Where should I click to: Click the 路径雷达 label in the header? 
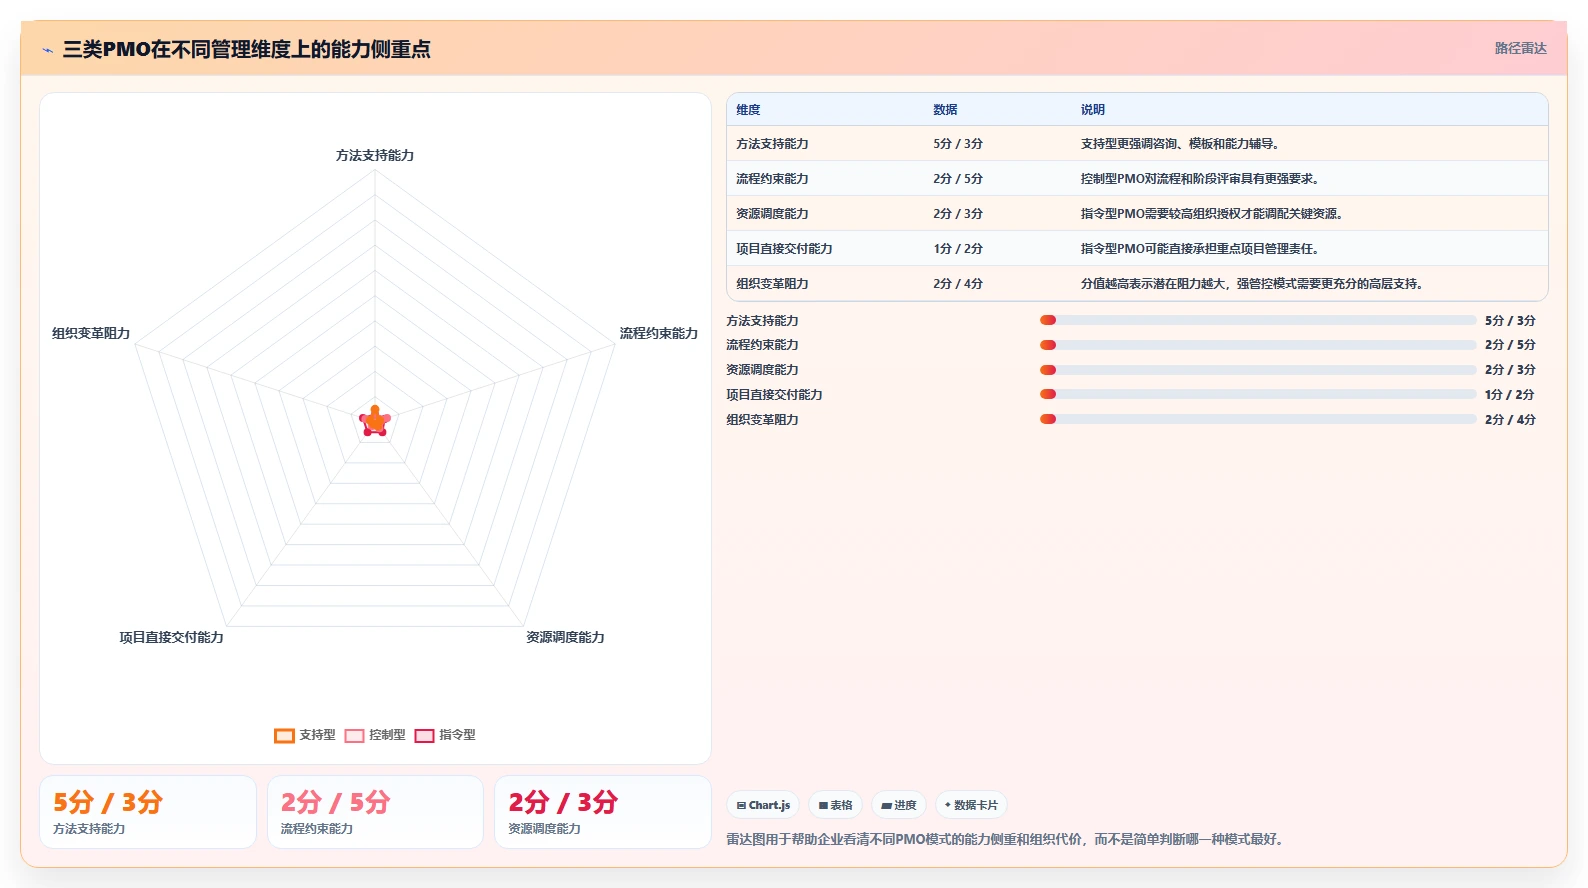coord(1520,48)
